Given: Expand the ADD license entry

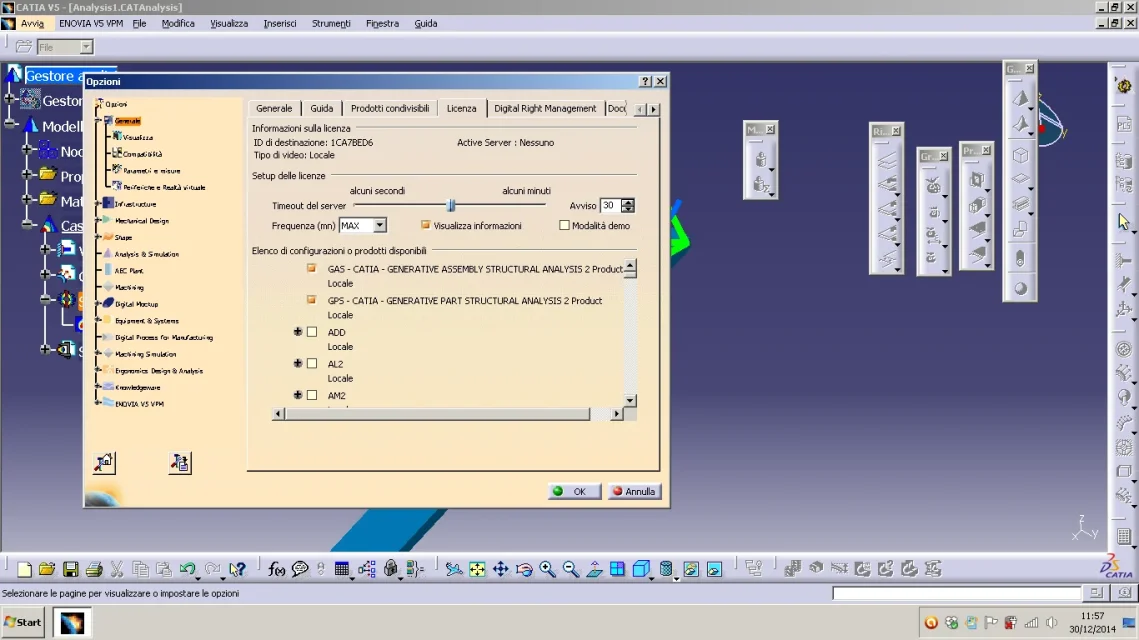Looking at the screenshot, I should point(298,332).
